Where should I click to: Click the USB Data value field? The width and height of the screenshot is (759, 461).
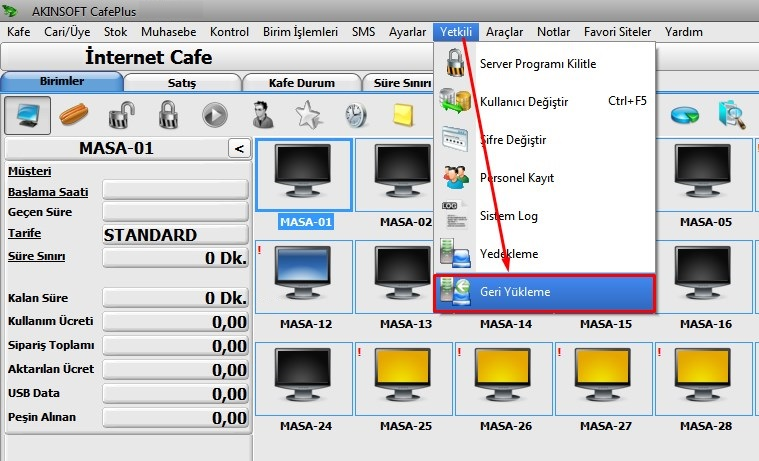tap(175, 393)
